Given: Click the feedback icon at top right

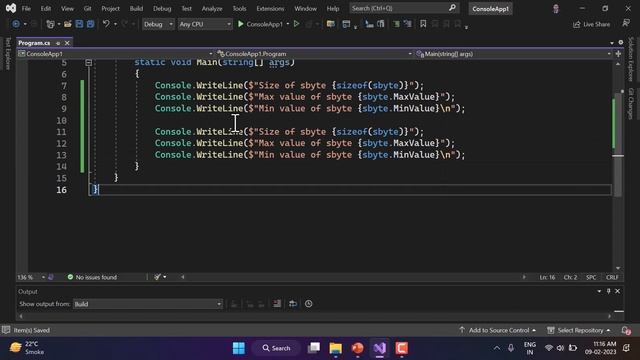Looking at the screenshot, I should [x=626, y=24].
